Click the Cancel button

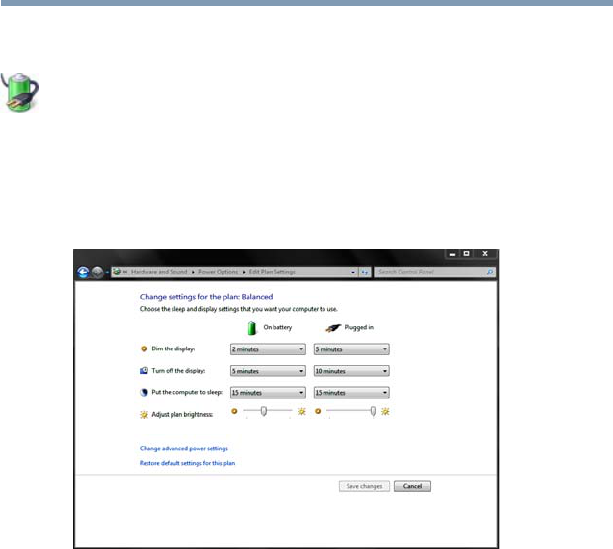(x=412, y=486)
